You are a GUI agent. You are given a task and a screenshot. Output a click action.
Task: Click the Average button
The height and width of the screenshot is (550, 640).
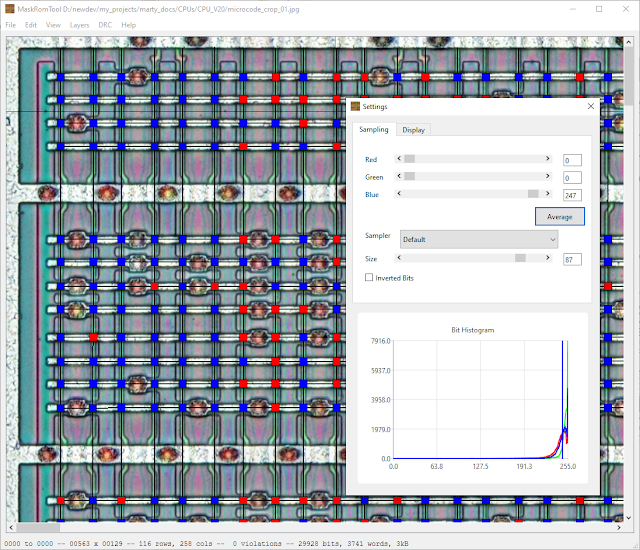[560, 217]
